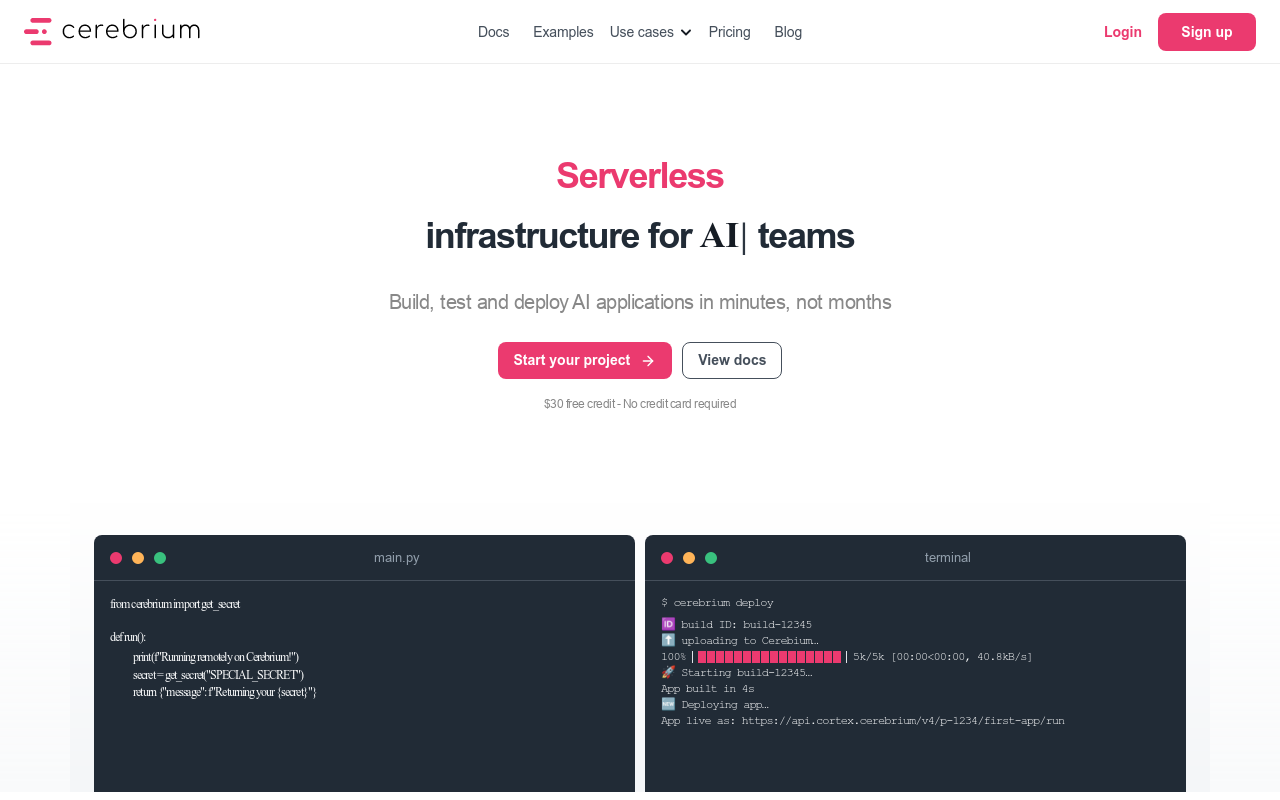Image resolution: width=1280 pixels, height=800 pixels.
Task: Click the cerebrium wordmark text in header
Action: [131, 31]
